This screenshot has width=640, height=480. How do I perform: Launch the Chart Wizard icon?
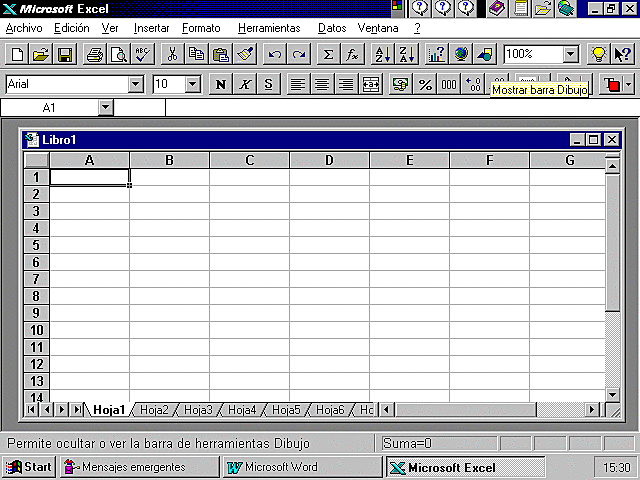click(437, 54)
